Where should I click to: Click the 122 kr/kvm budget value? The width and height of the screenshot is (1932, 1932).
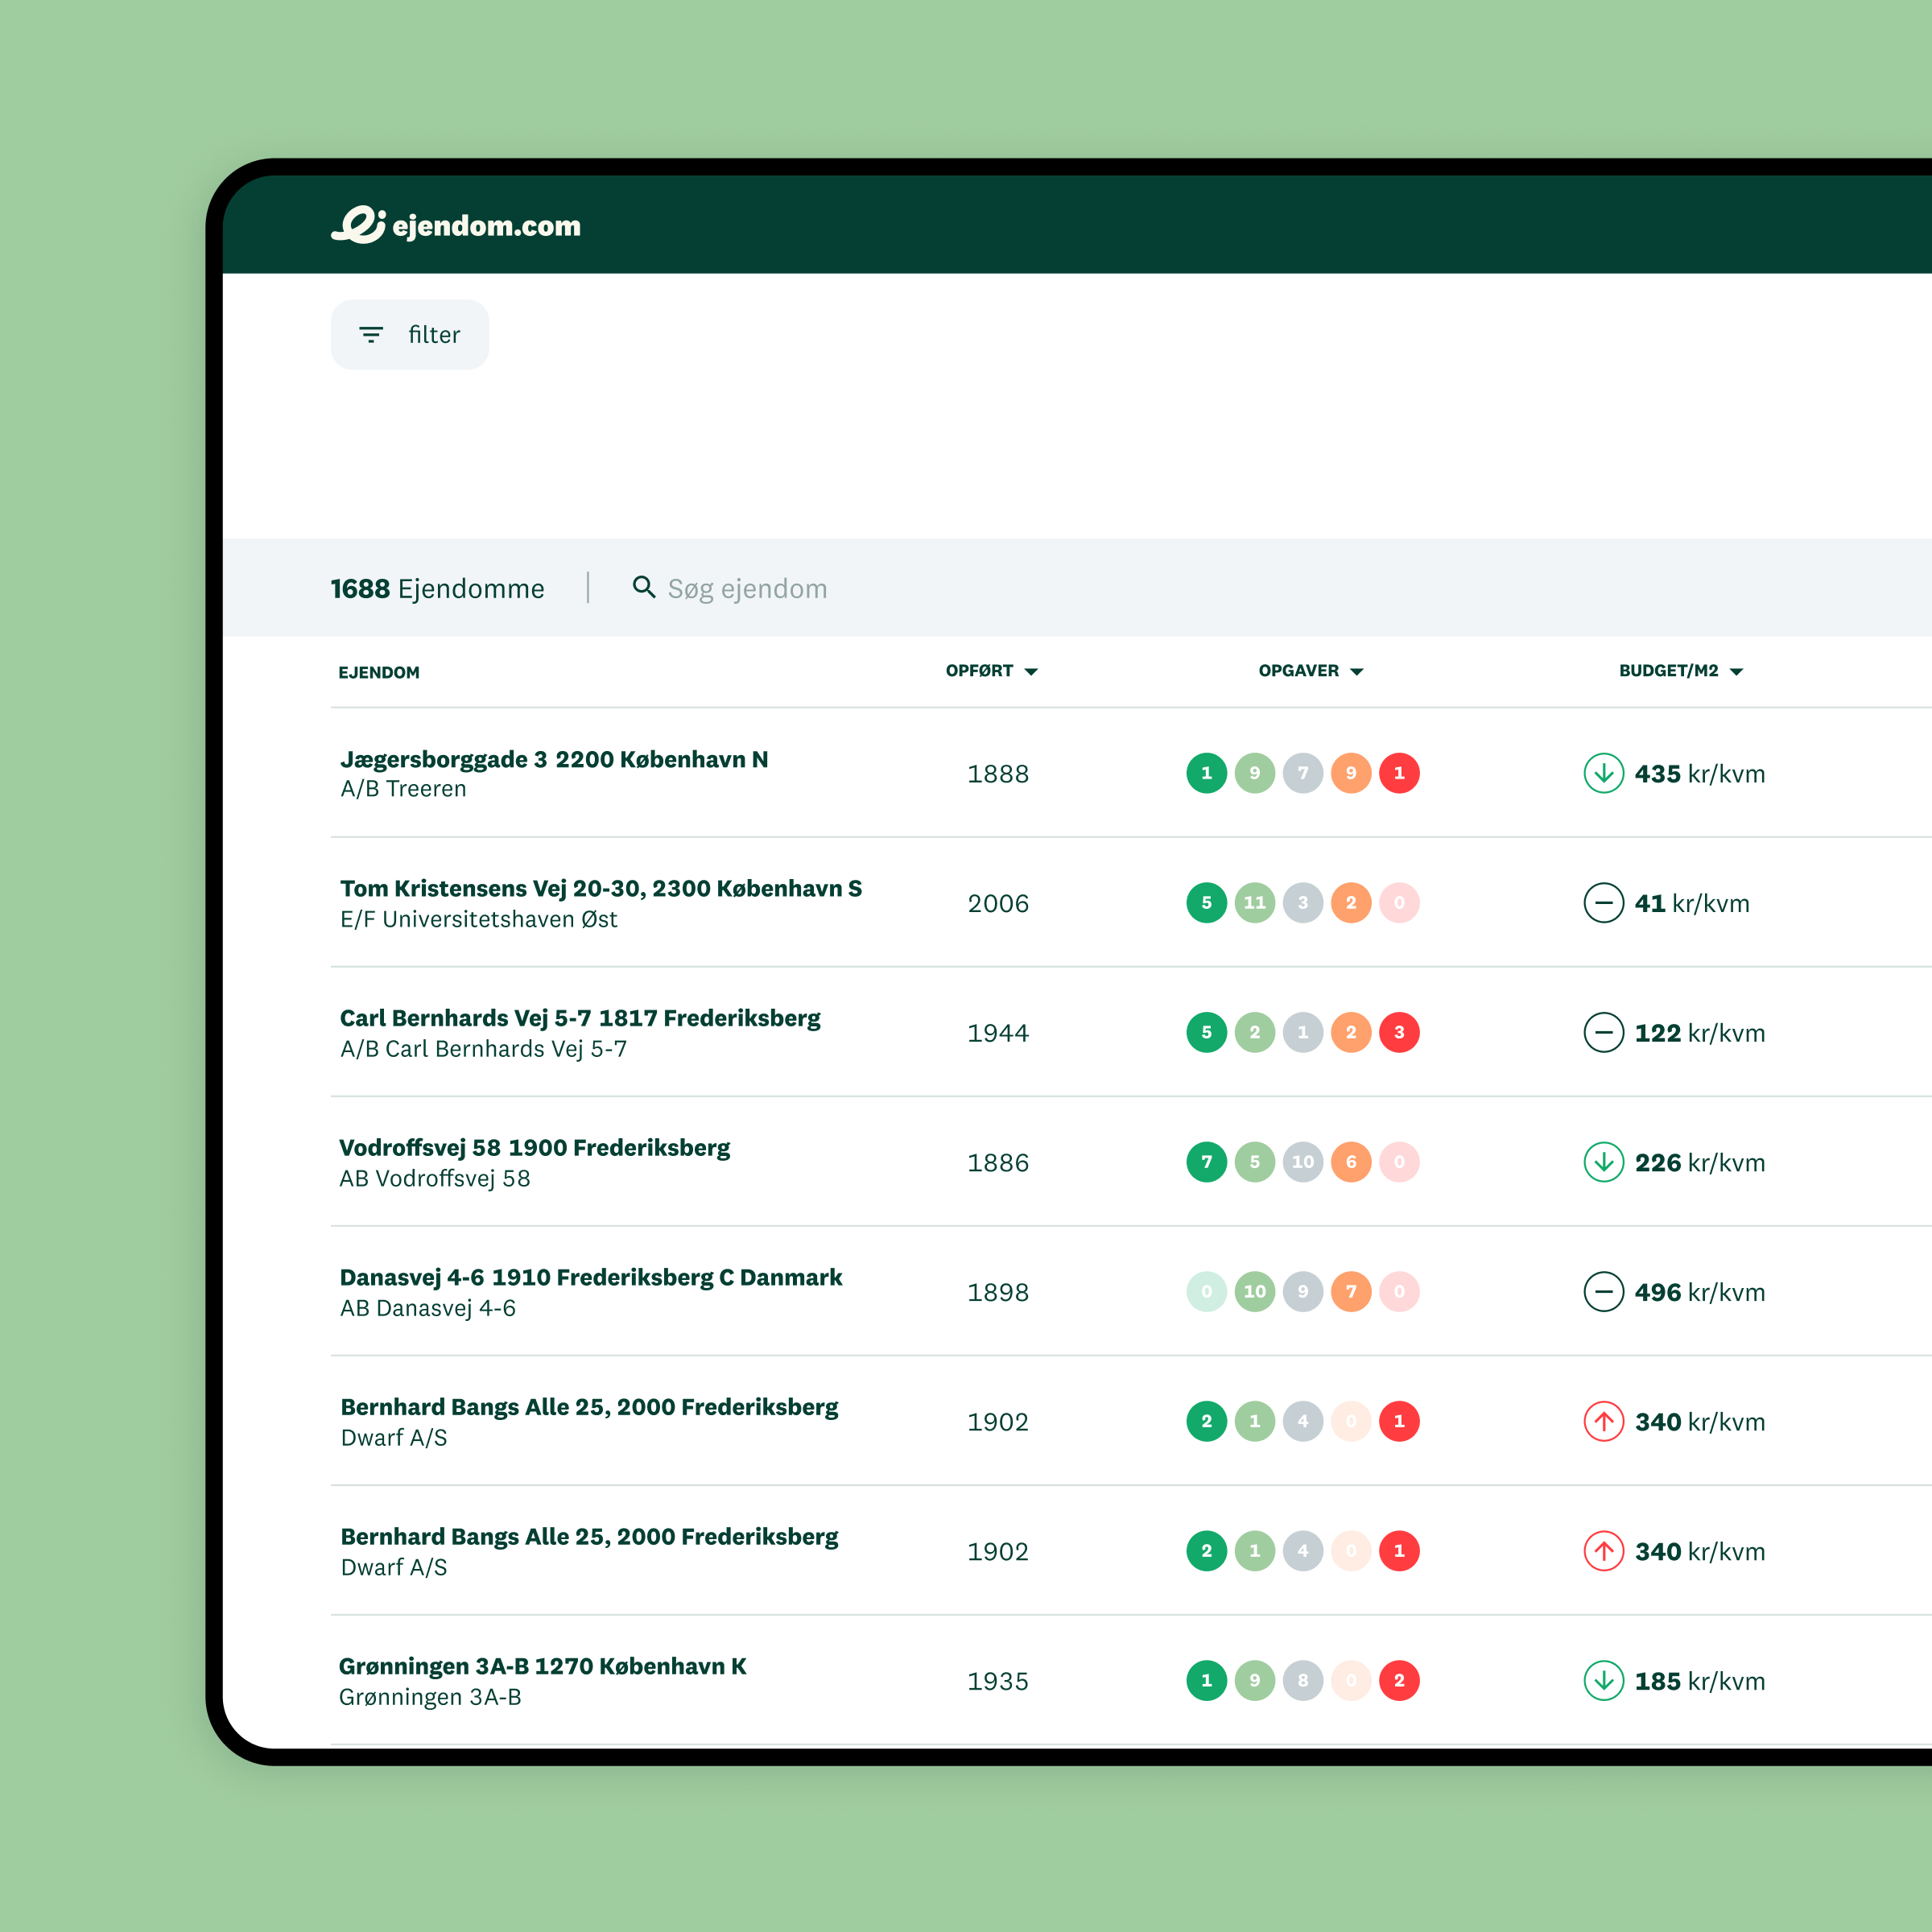click(x=1700, y=1033)
